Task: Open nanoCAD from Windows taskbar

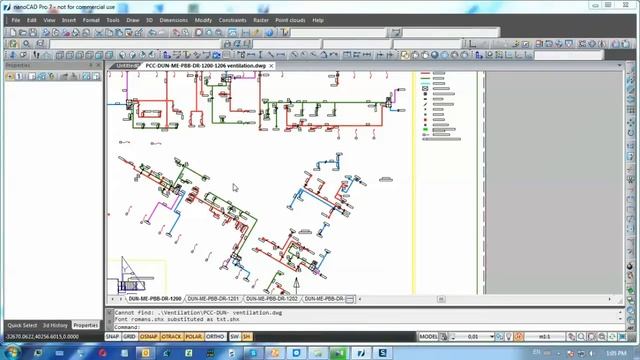Action: coord(361,353)
